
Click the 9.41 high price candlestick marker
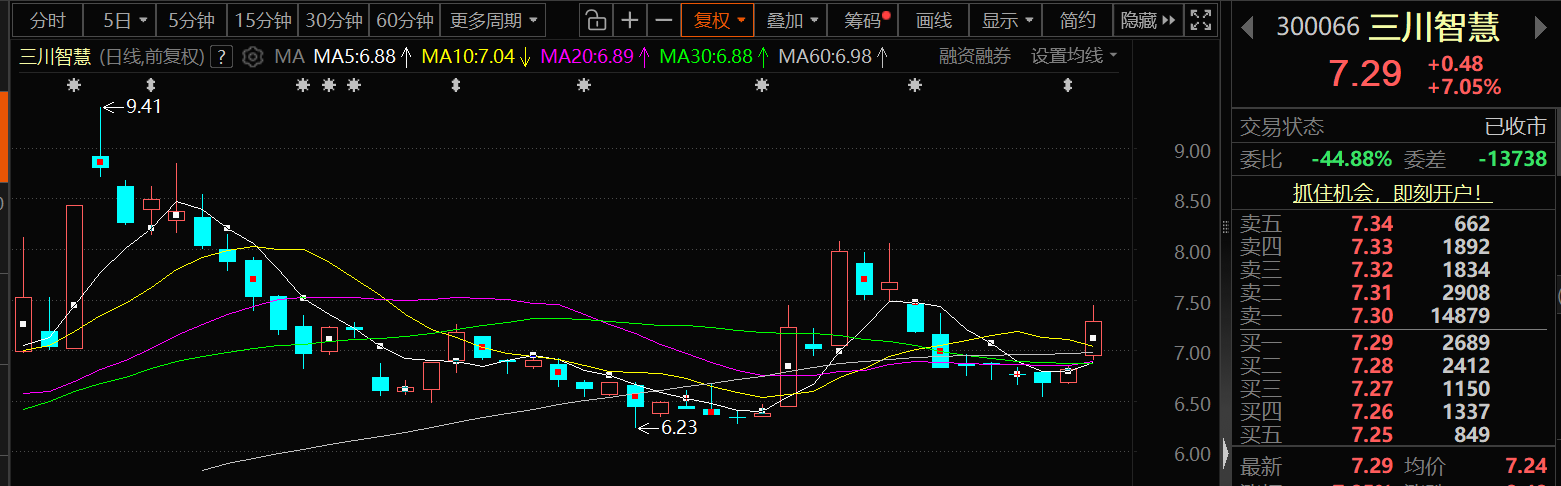(101, 161)
